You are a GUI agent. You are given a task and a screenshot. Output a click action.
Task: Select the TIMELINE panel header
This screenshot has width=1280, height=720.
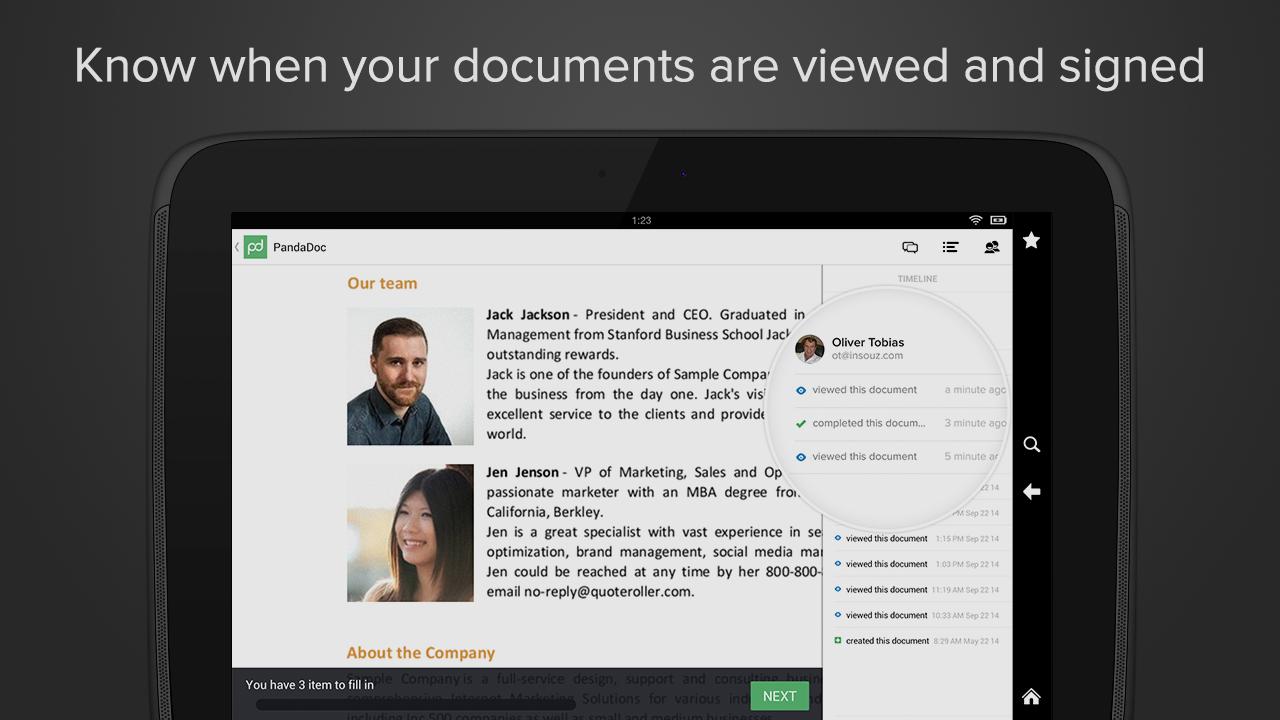tap(917, 279)
